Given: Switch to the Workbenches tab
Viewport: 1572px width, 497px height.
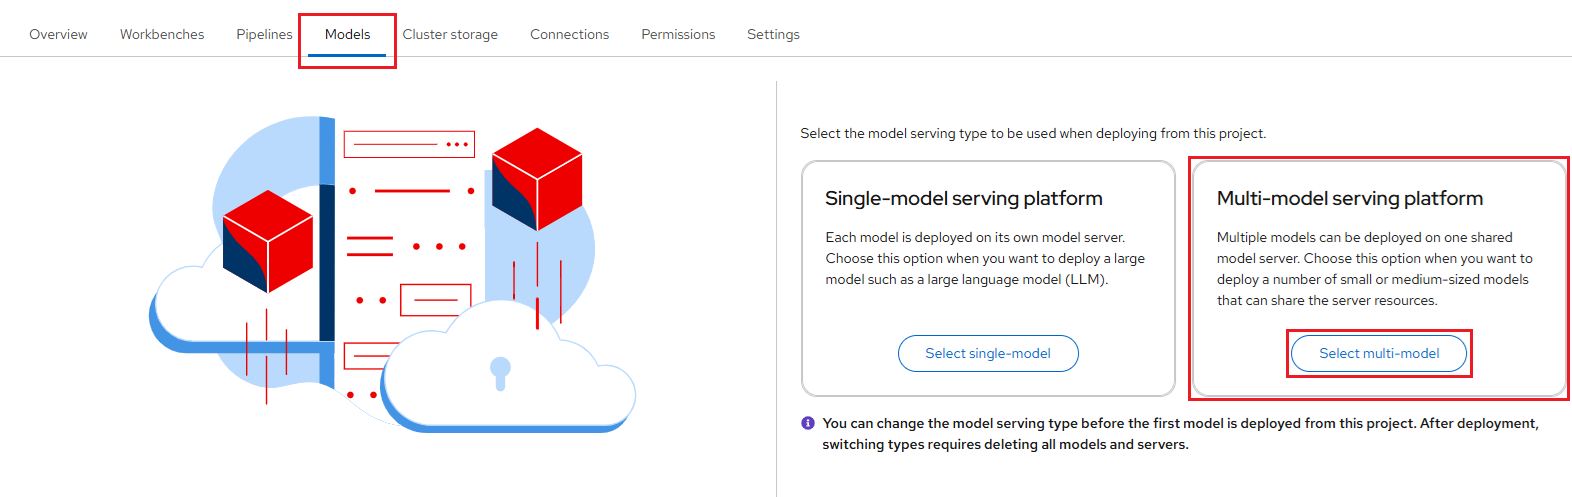Looking at the screenshot, I should 162,34.
